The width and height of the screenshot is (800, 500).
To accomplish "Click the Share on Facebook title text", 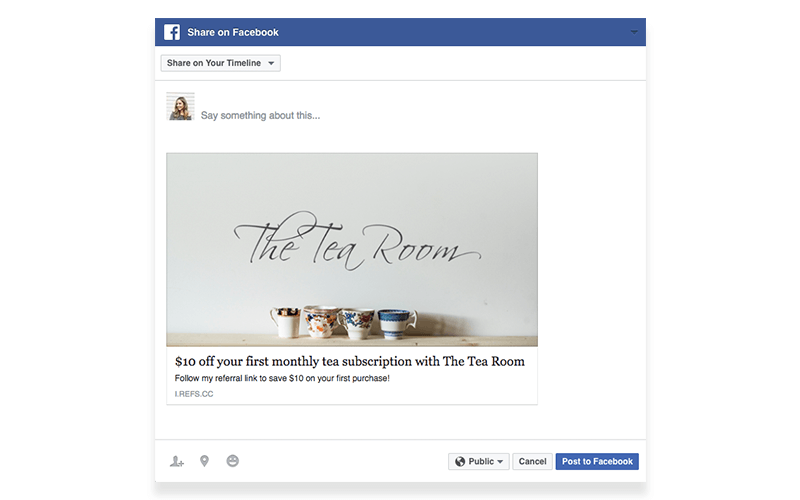I will point(233,32).
